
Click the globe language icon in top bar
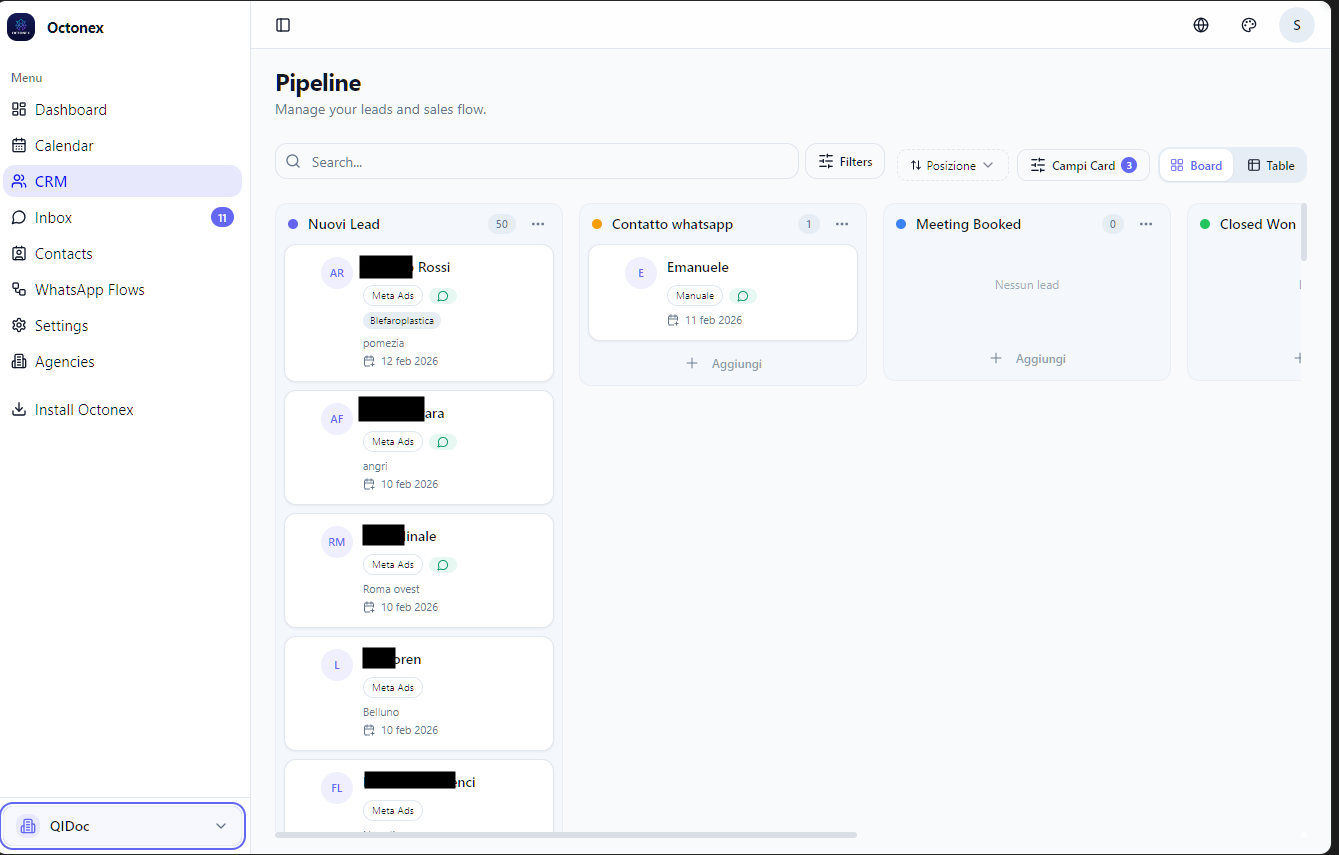click(1200, 25)
